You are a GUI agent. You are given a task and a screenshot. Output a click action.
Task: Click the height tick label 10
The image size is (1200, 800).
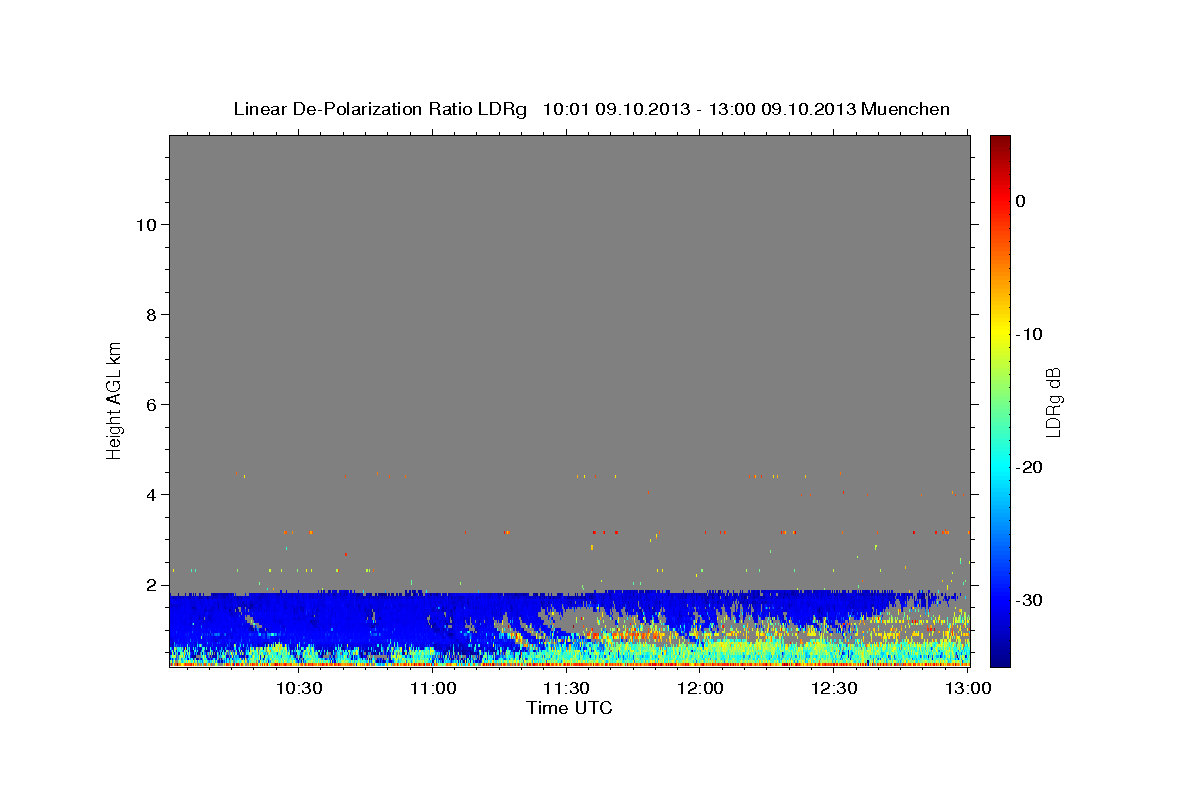click(x=145, y=224)
